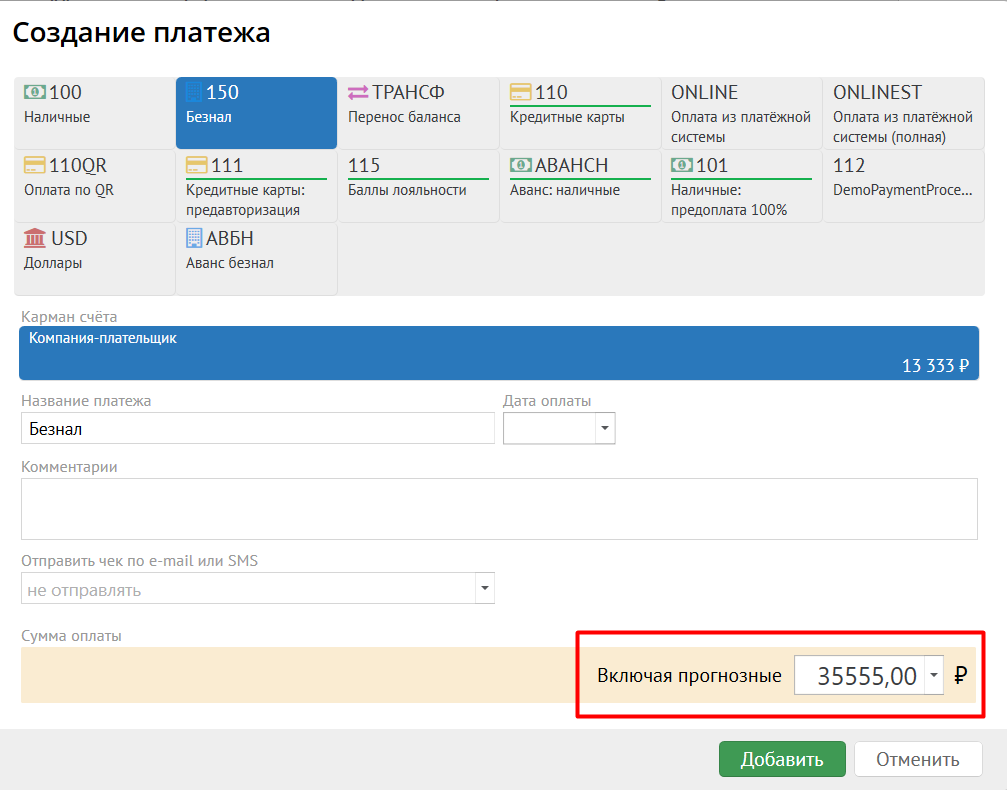
Task: Select the USD dollars bank icon
Action: coord(35,238)
